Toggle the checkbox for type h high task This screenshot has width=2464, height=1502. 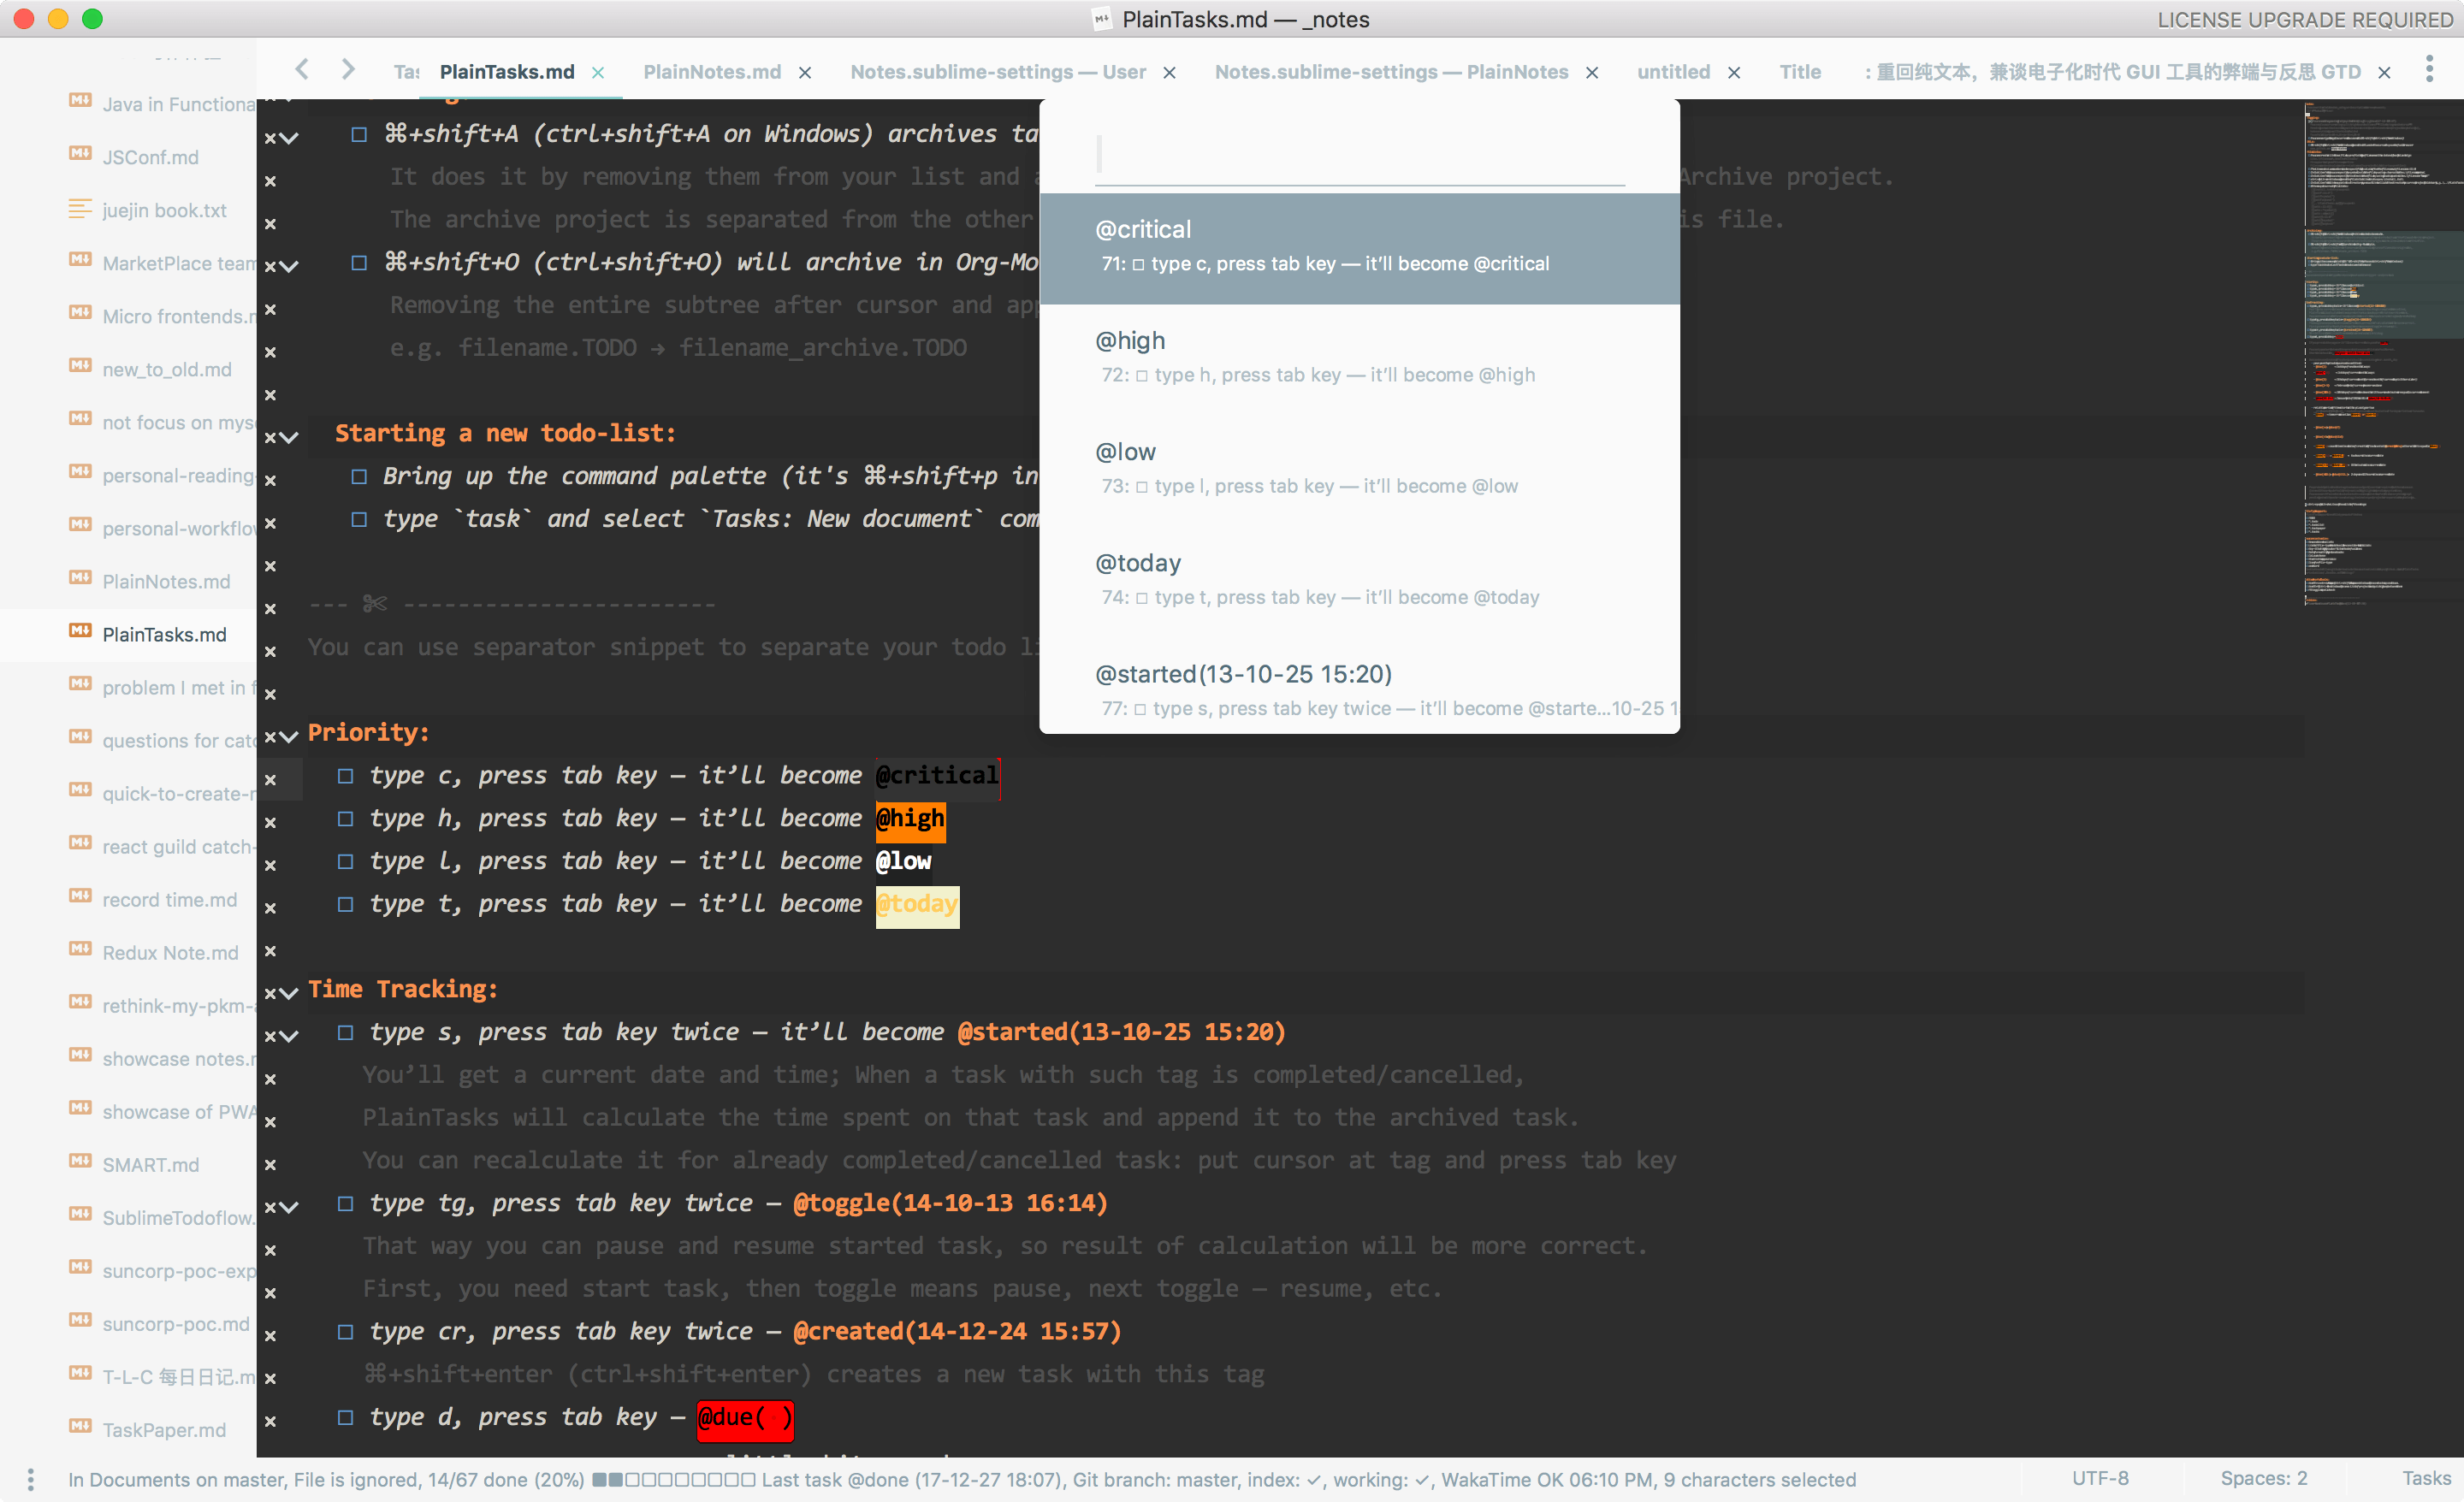[x=346, y=819]
